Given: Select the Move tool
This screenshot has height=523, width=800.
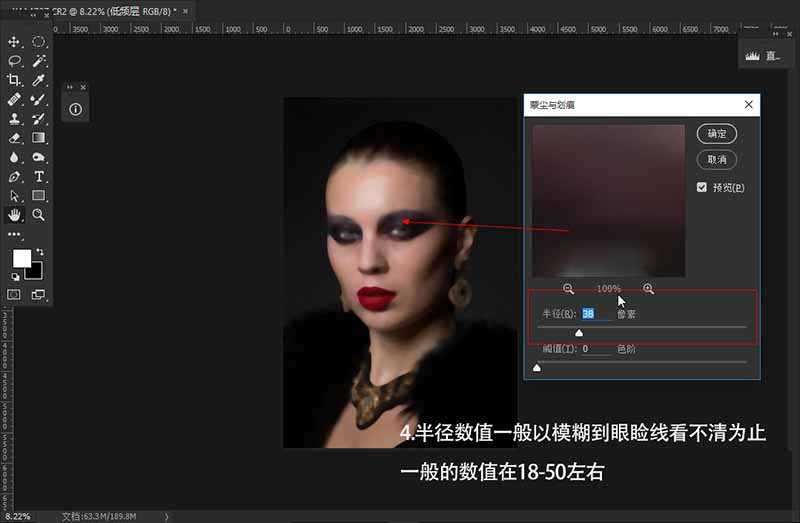Looking at the screenshot, I should click(x=14, y=42).
